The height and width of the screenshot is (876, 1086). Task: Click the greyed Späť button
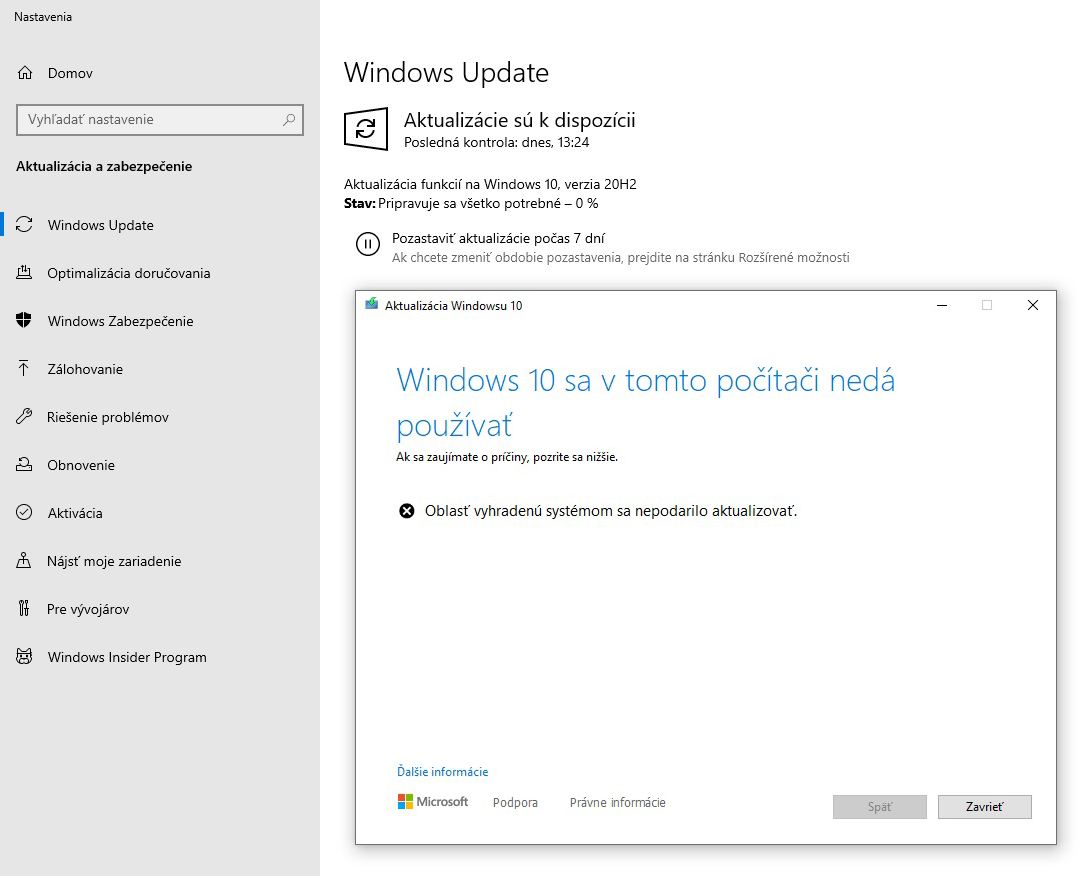coord(880,807)
